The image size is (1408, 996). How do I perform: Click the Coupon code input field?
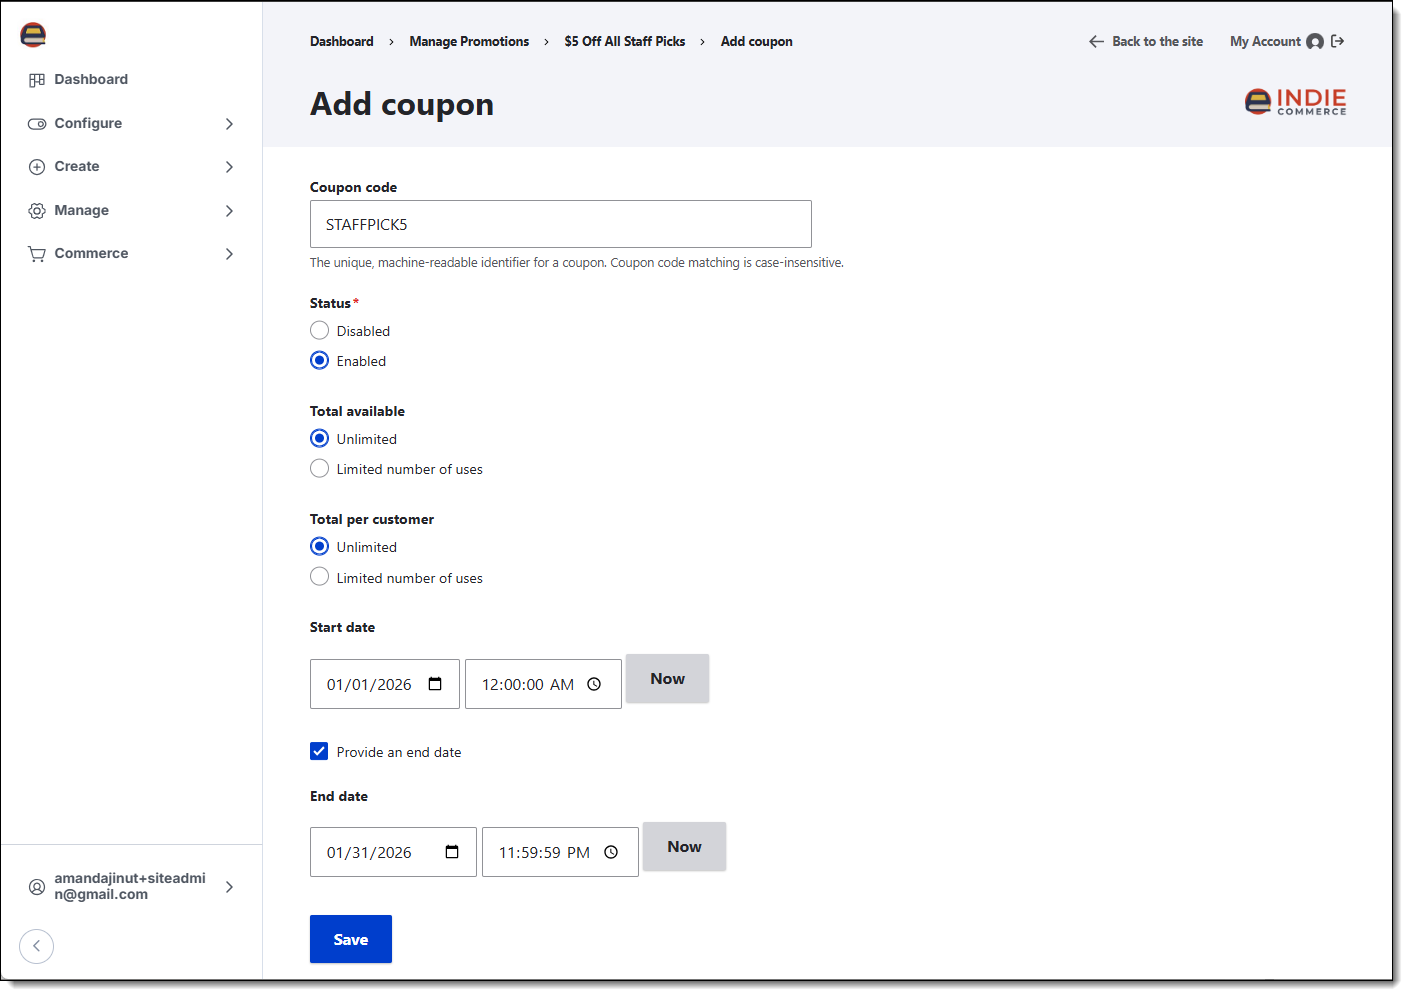tap(561, 224)
